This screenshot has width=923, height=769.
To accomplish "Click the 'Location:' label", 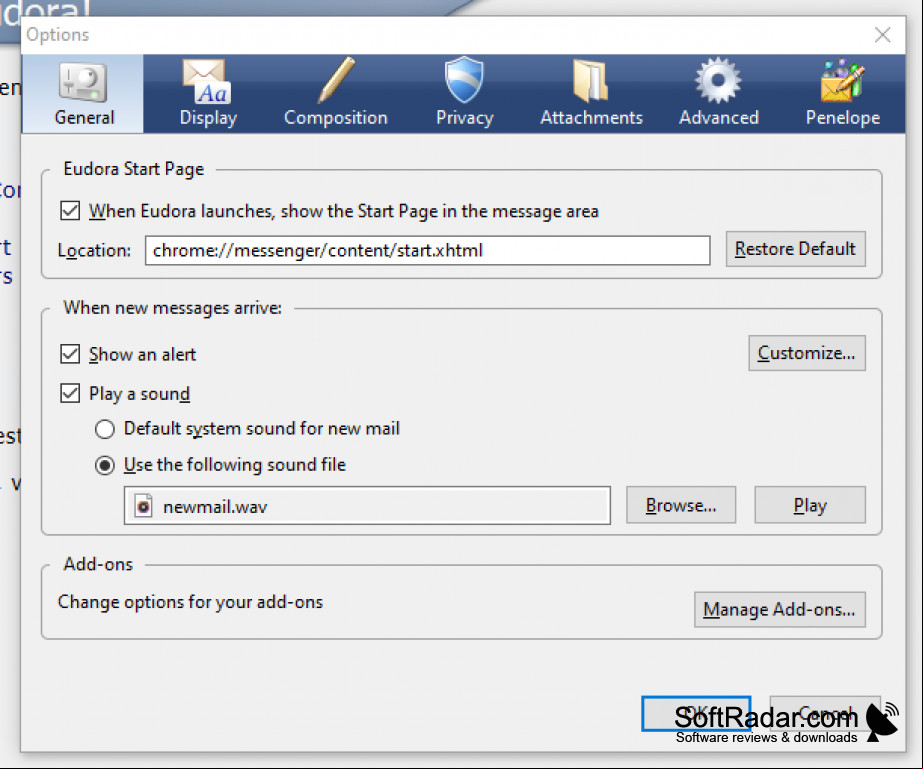I will [x=94, y=250].
